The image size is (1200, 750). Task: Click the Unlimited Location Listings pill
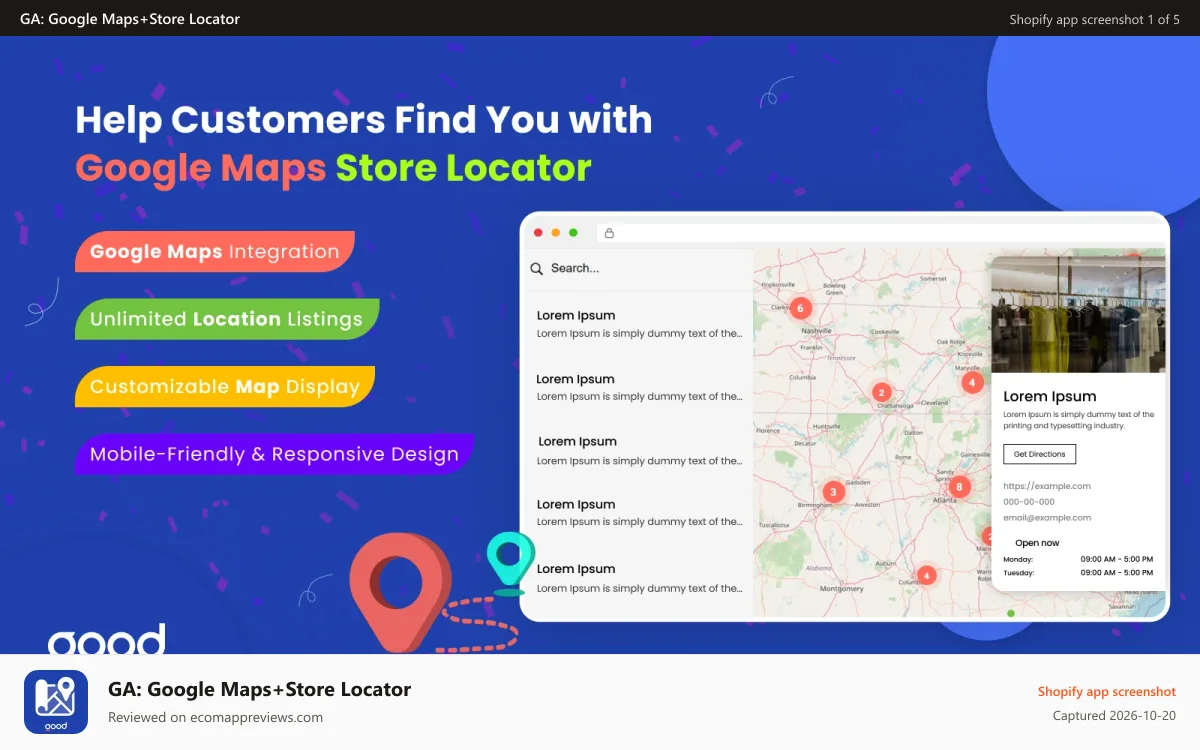point(227,319)
